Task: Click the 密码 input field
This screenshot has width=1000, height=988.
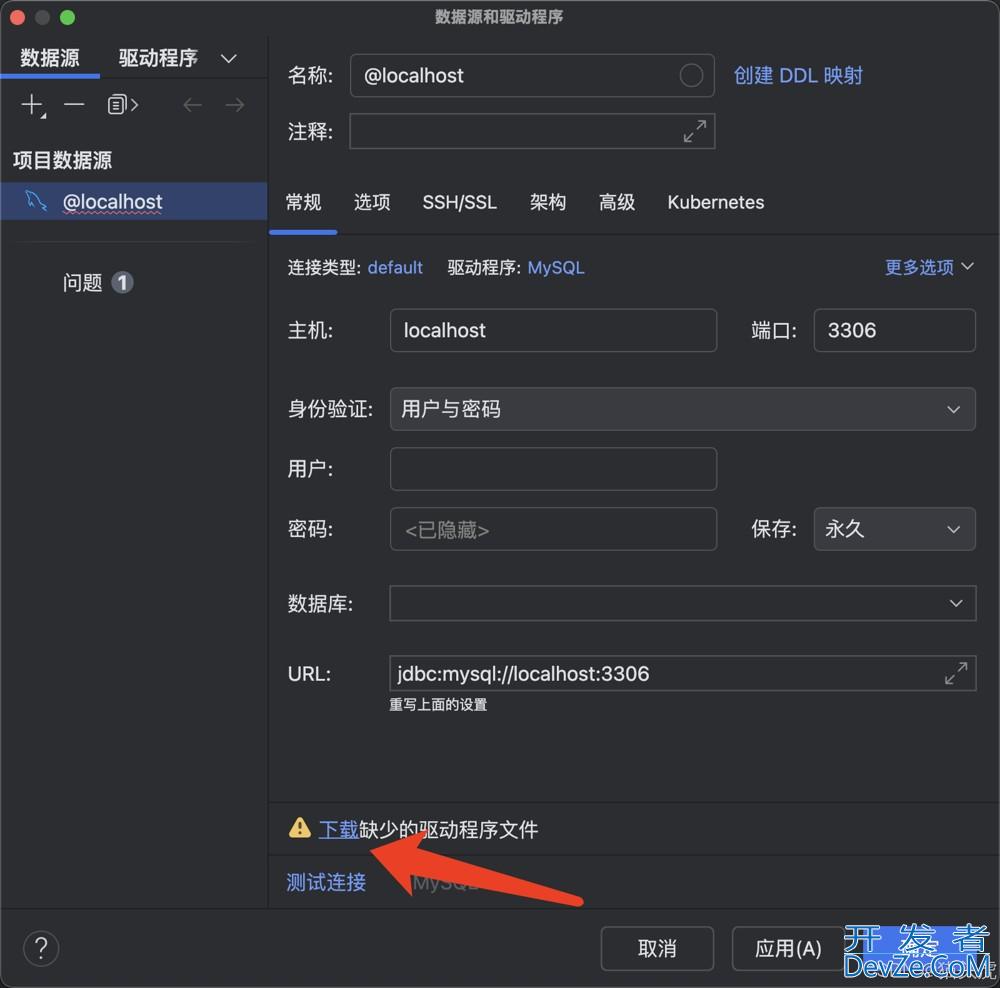Action: click(x=554, y=529)
